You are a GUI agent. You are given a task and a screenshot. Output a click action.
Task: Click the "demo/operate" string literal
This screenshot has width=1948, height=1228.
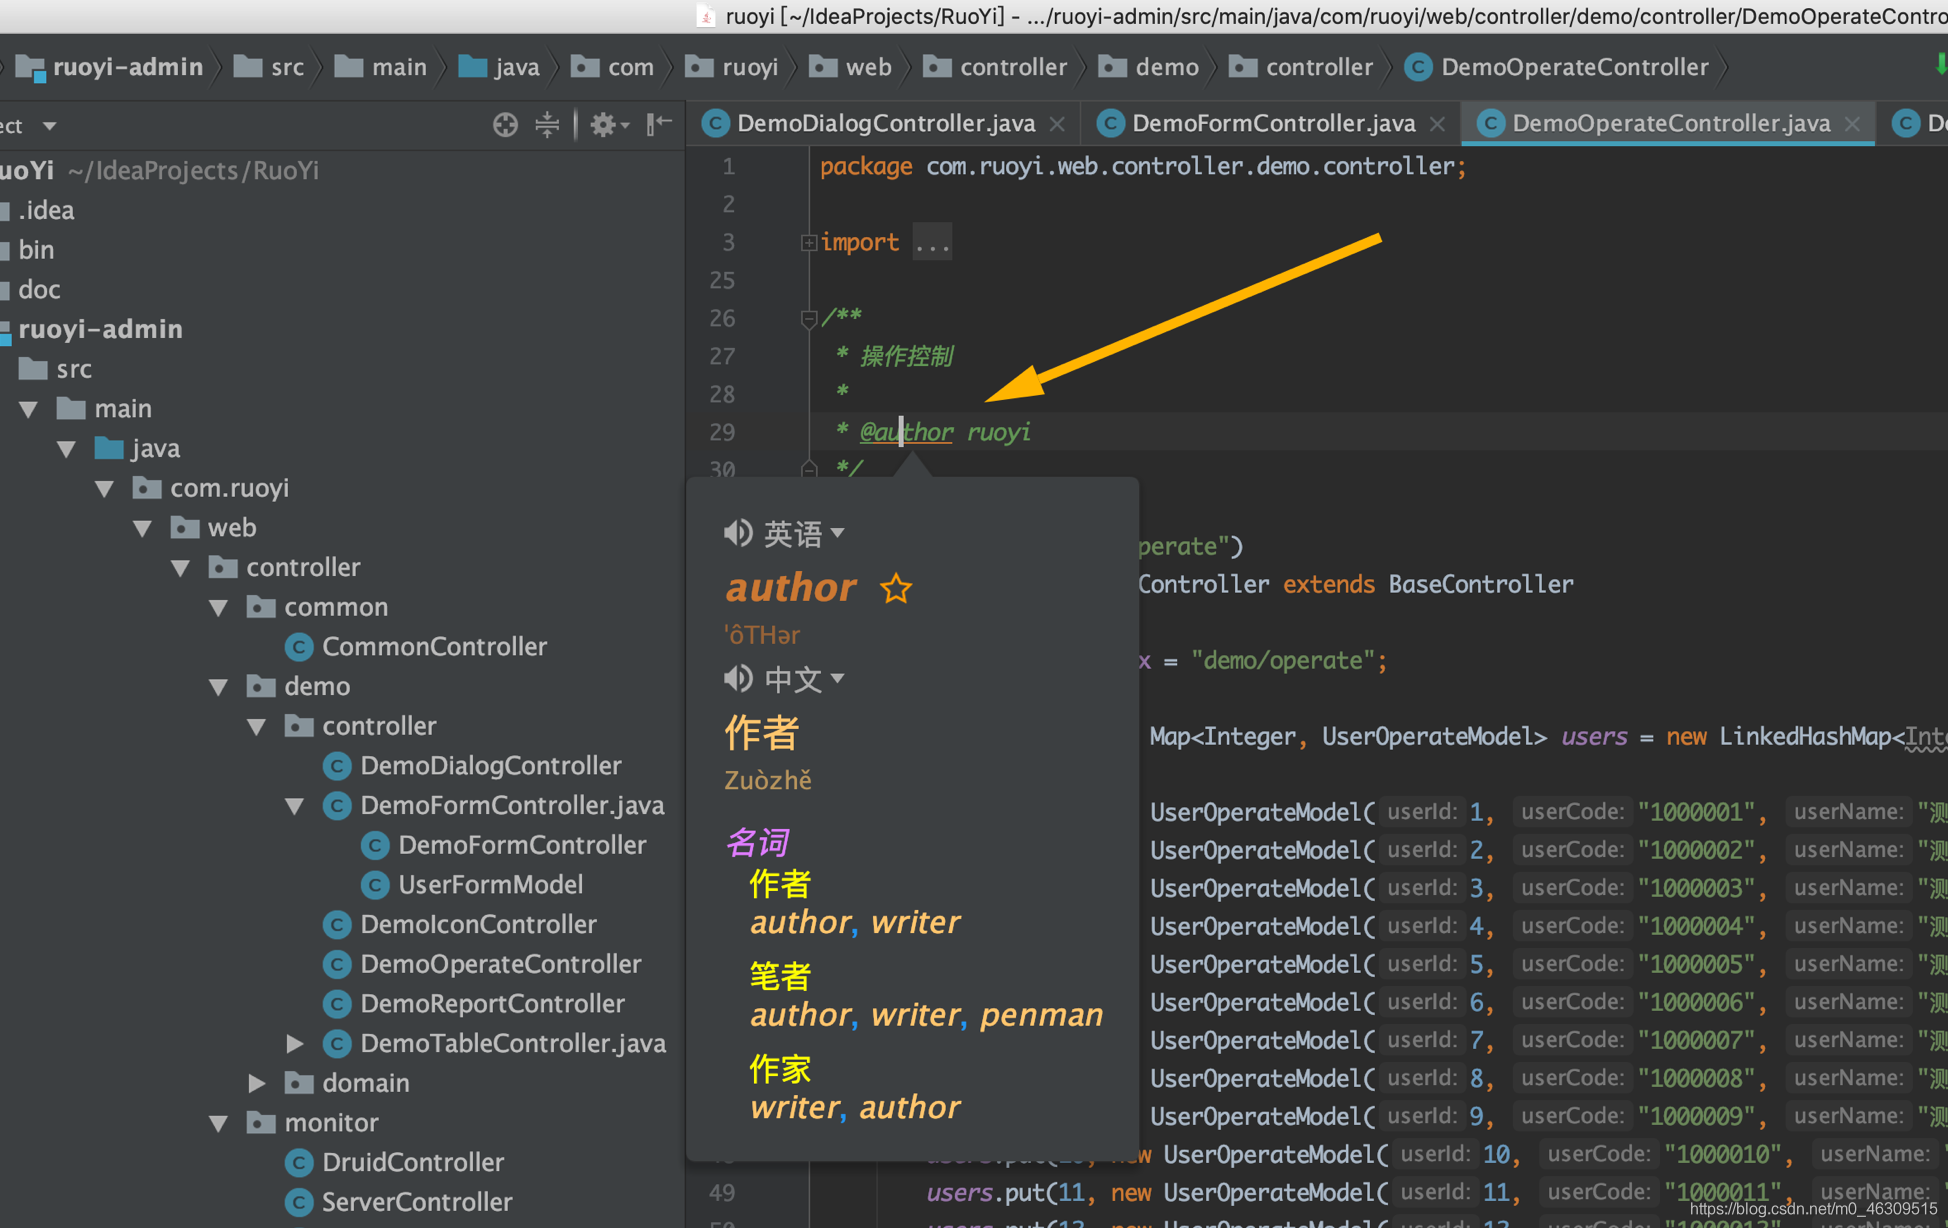click(x=1284, y=661)
